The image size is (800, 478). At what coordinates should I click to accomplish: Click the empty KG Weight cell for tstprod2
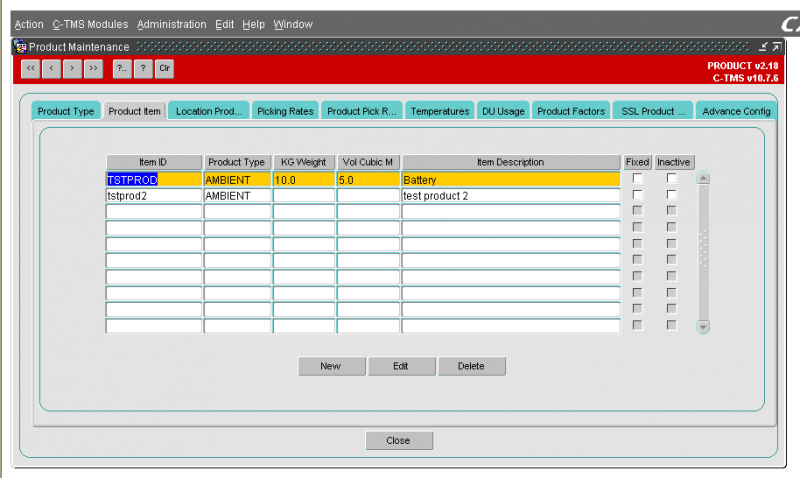tap(304, 195)
